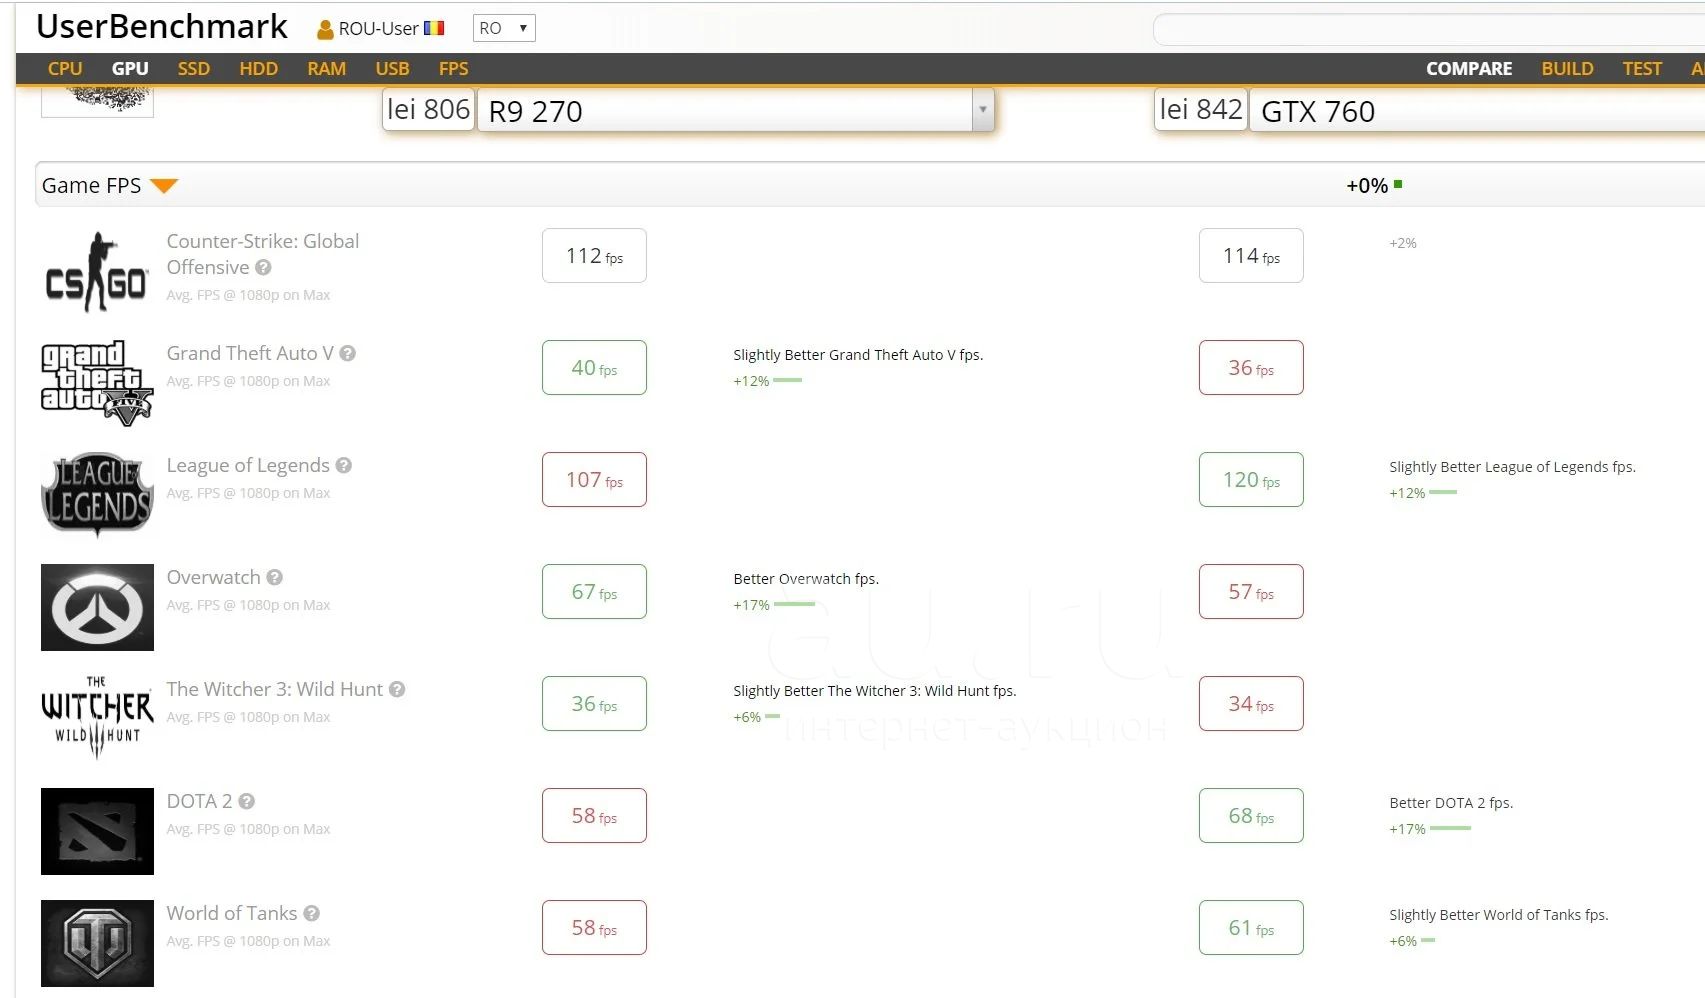1705x998 pixels.
Task: Open the RO country dropdown
Action: (504, 28)
